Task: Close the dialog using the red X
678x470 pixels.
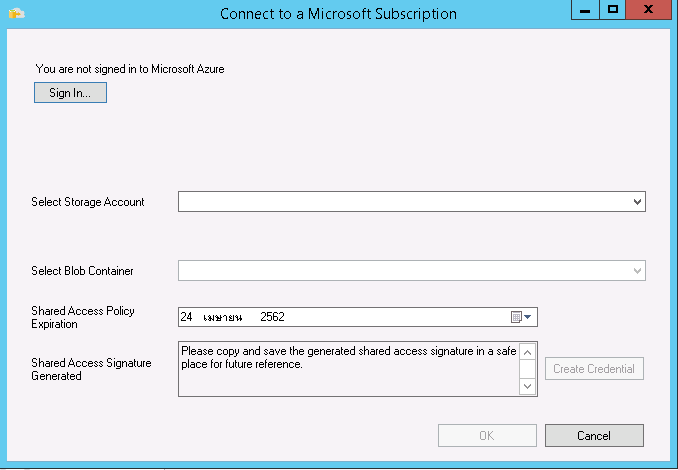Action: [650, 10]
